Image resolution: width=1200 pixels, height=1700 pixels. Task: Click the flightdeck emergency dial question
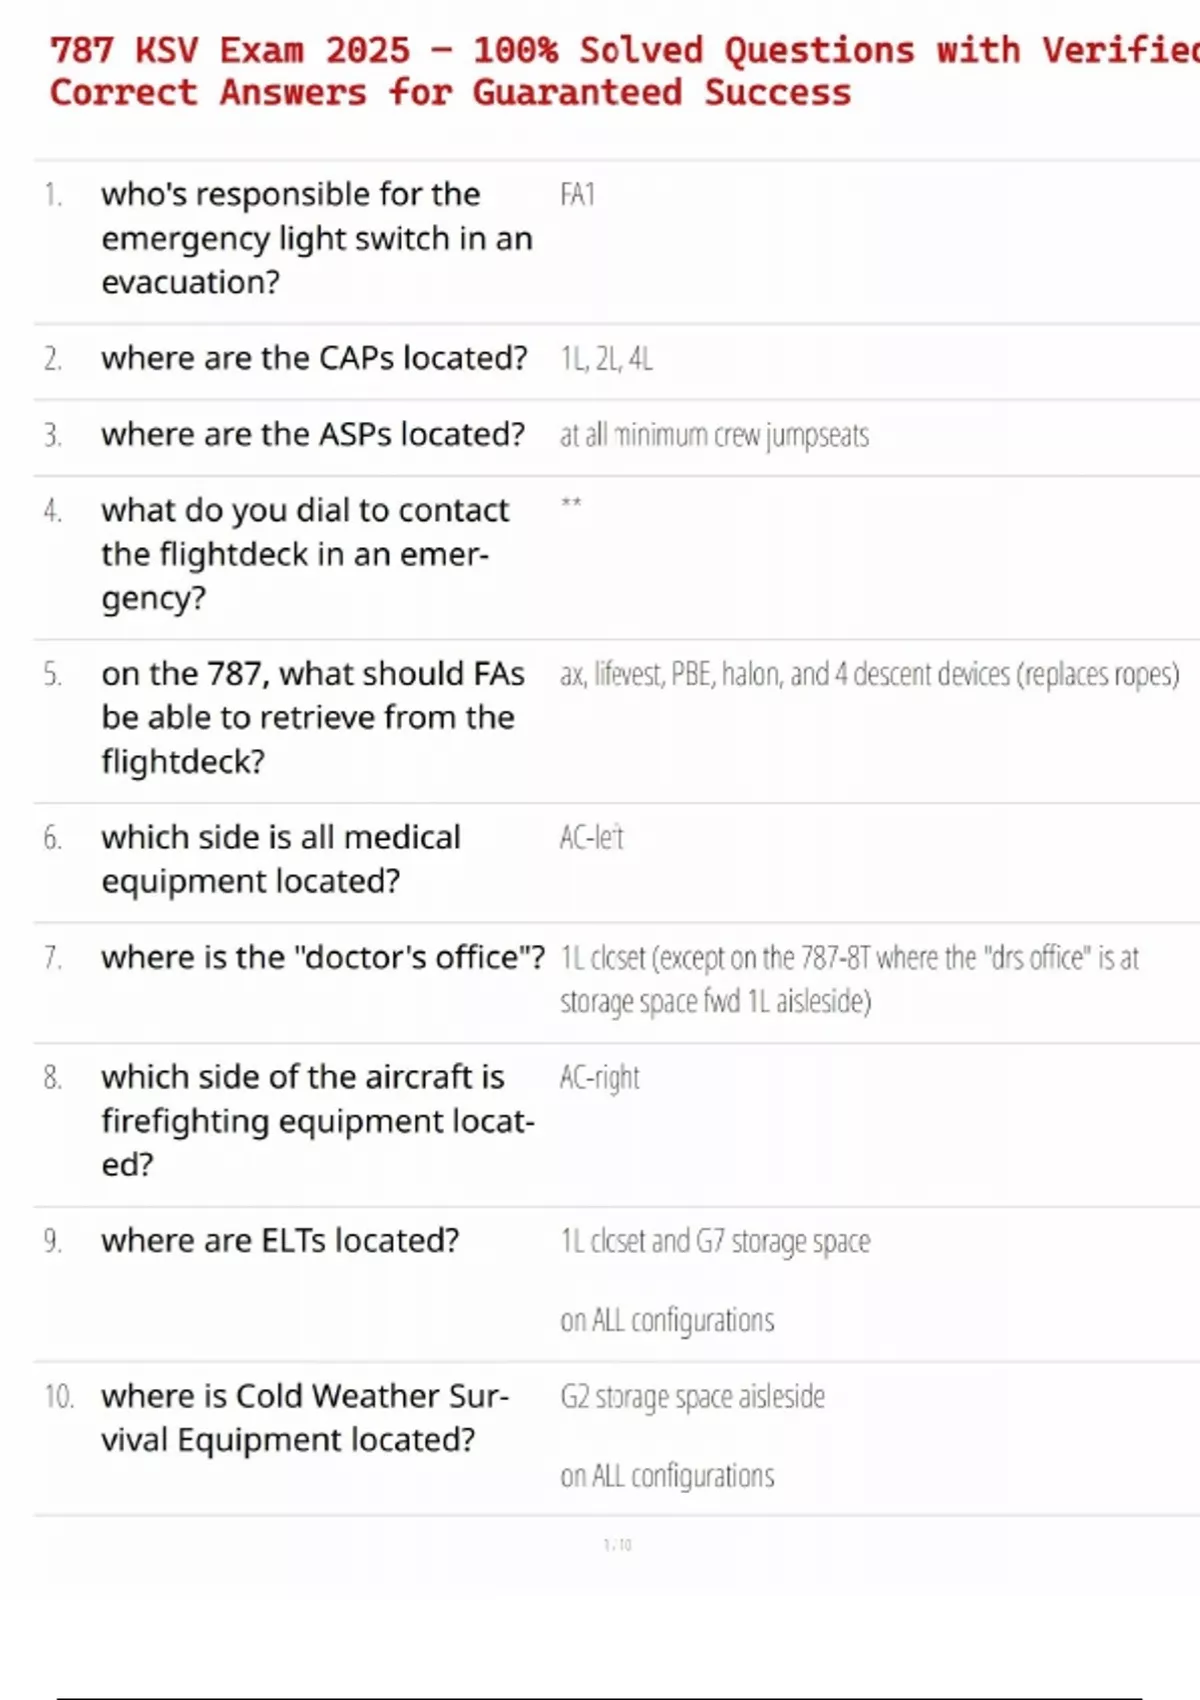(304, 554)
